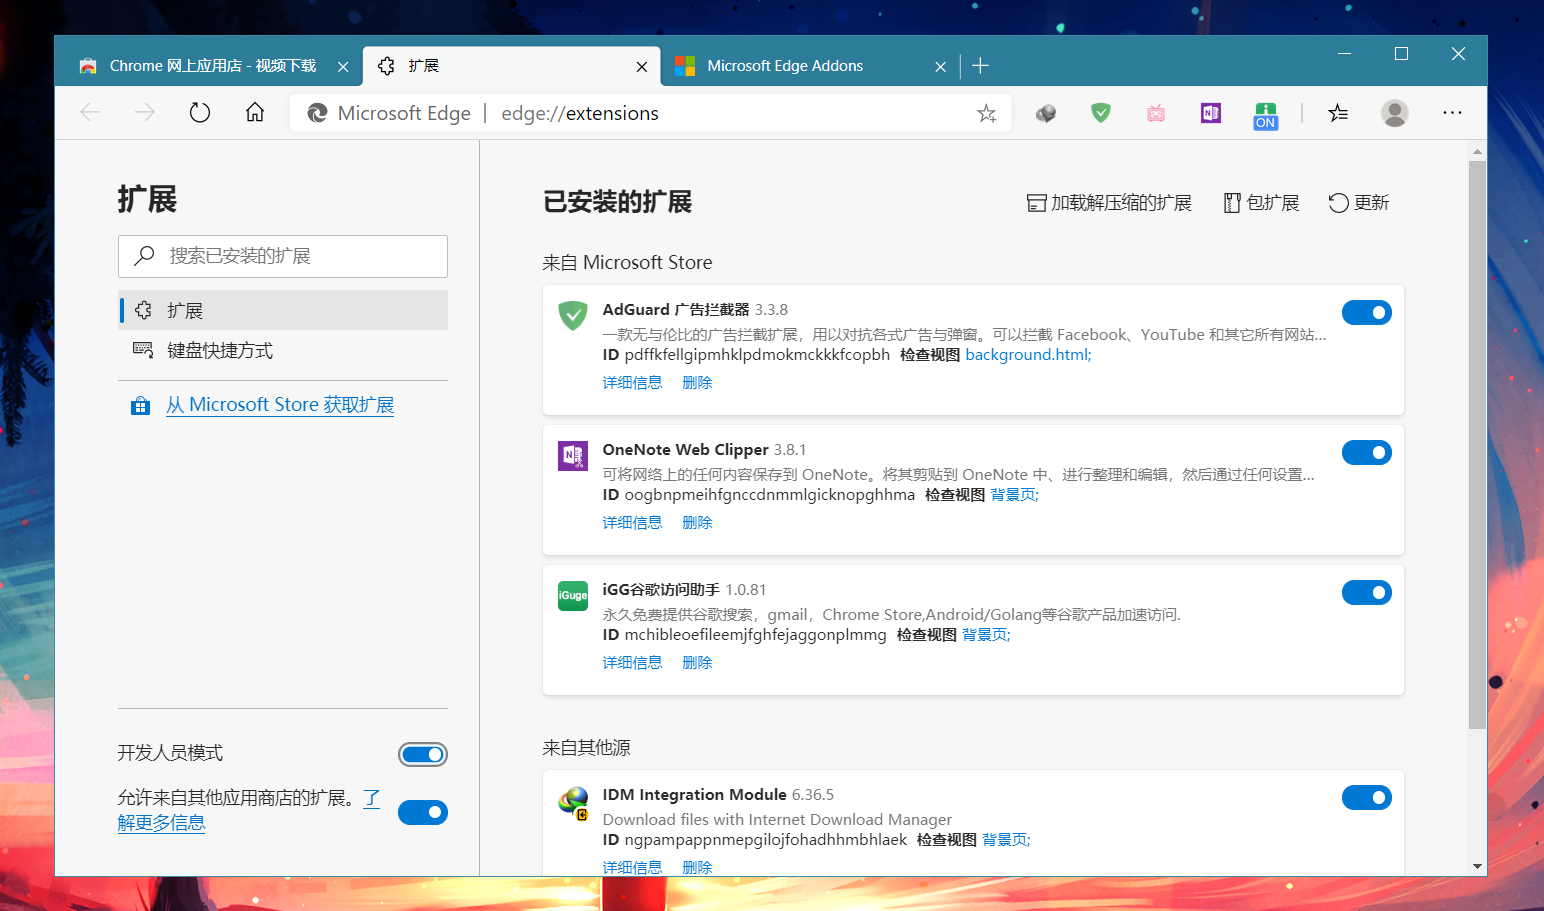
Task: Open 详细信息 for OneNote Web Clipper
Action: [x=632, y=523]
